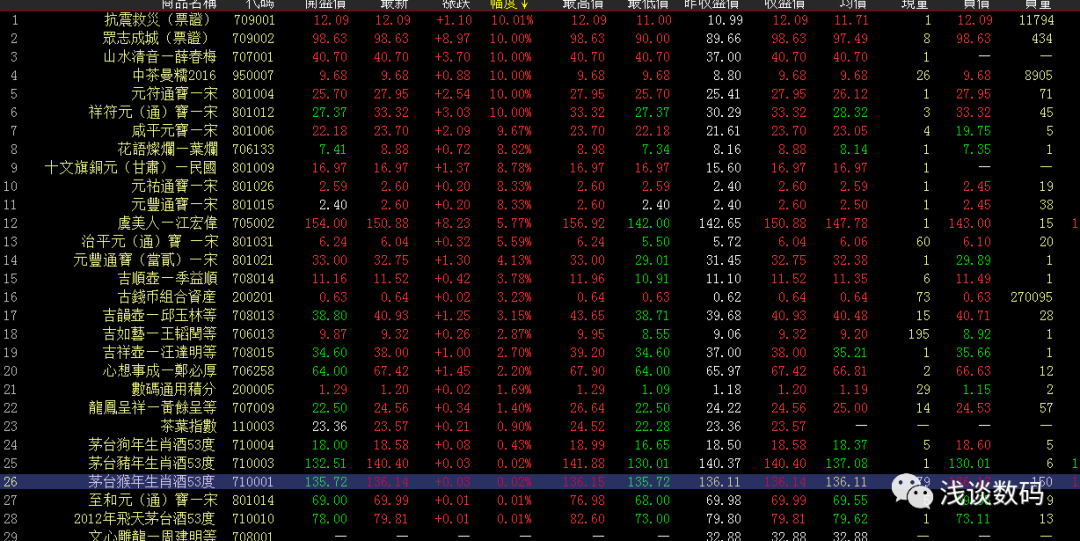The width and height of the screenshot is (1080, 541).
Task: Select buy volume 8905 in 中茶曼糯 row
Action: (1039, 76)
